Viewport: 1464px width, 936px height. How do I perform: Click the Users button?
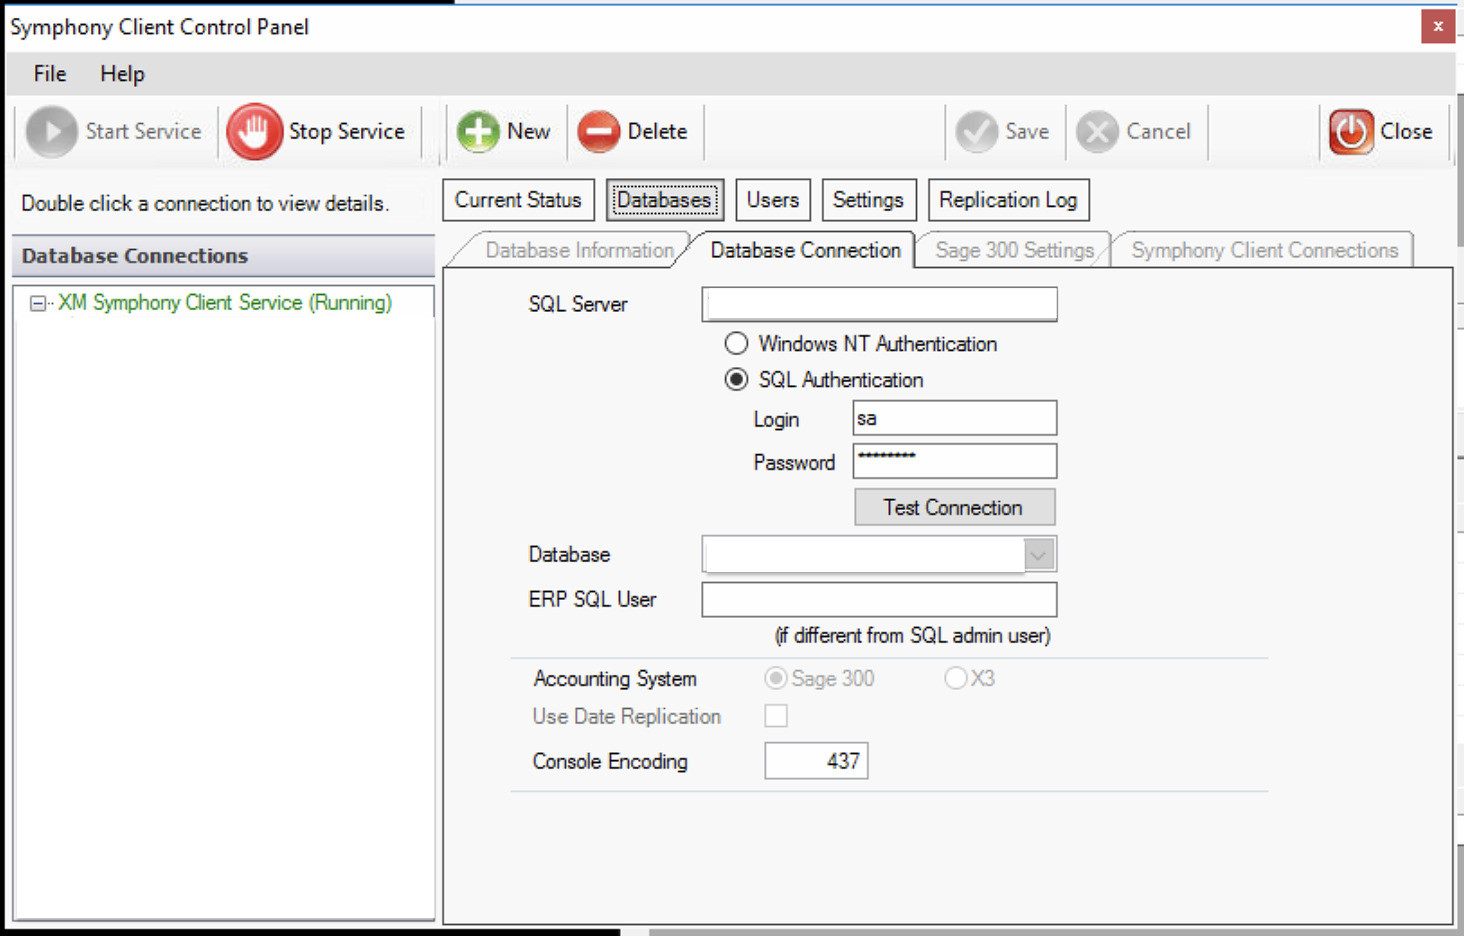click(x=773, y=200)
